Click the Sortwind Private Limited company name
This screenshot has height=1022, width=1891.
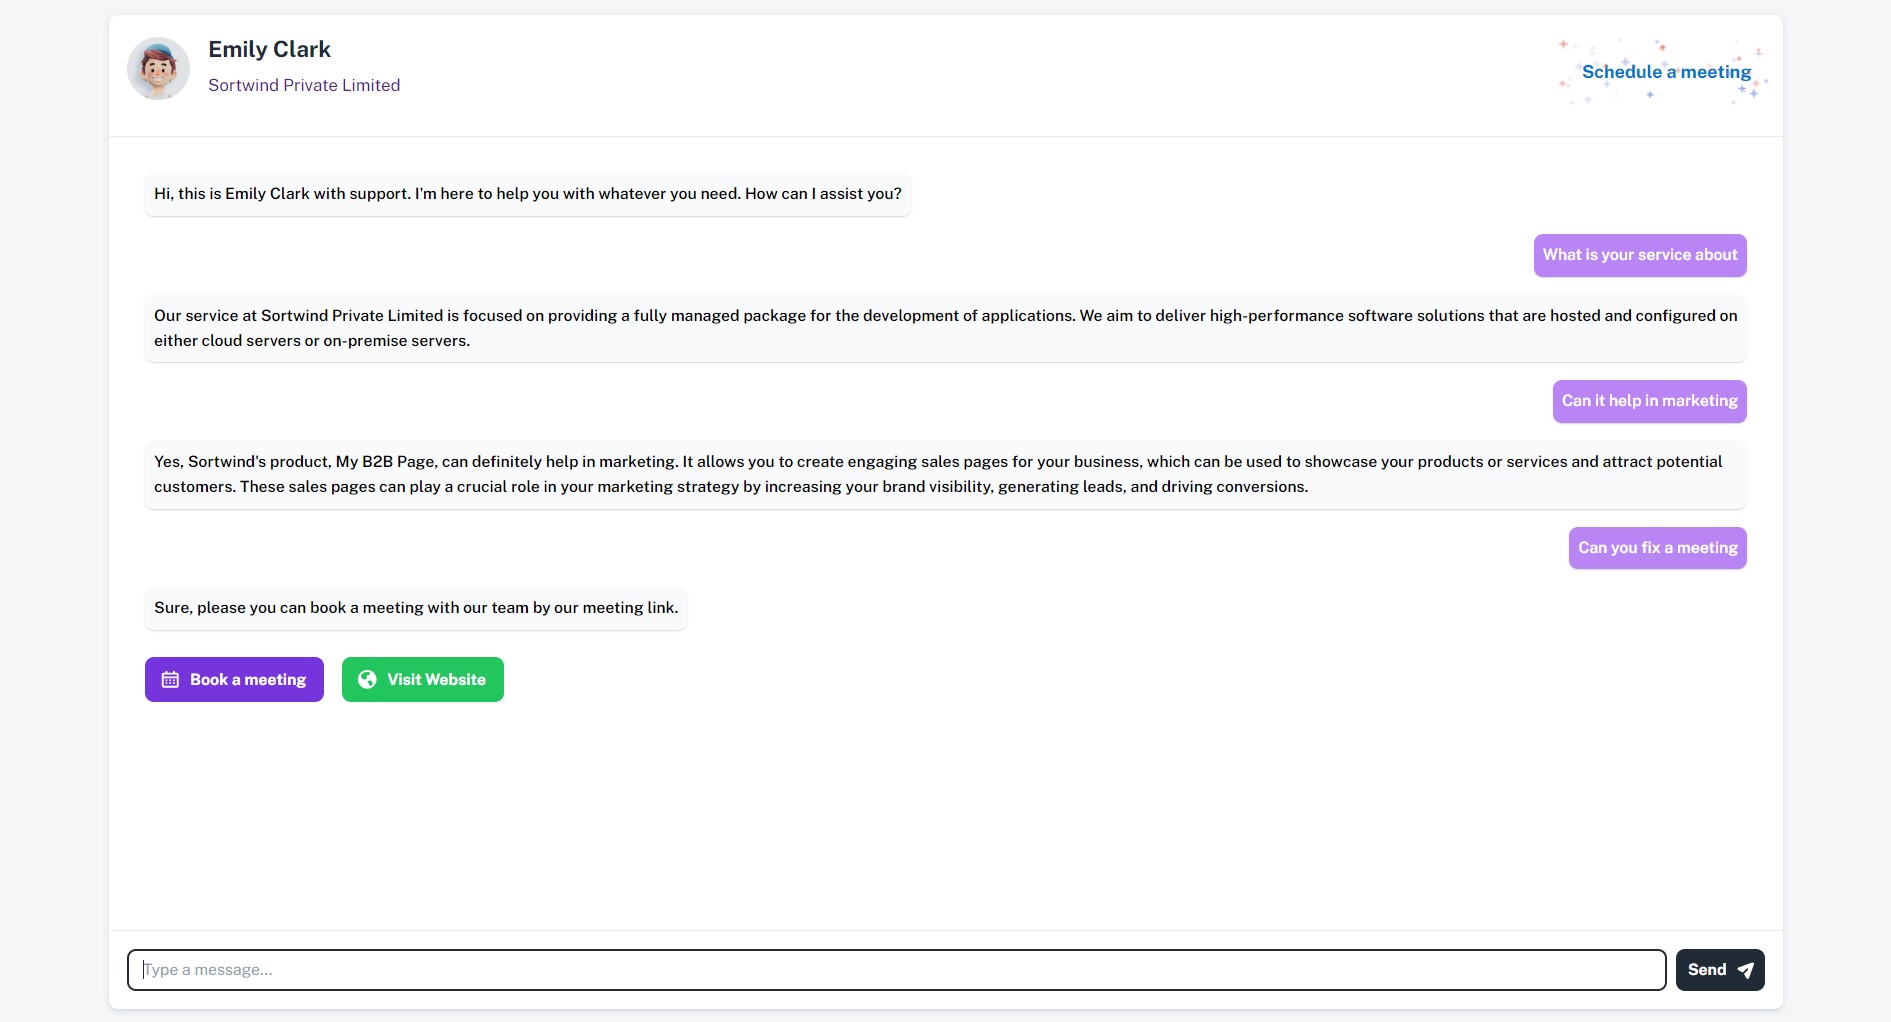click(x=304, y=85)
